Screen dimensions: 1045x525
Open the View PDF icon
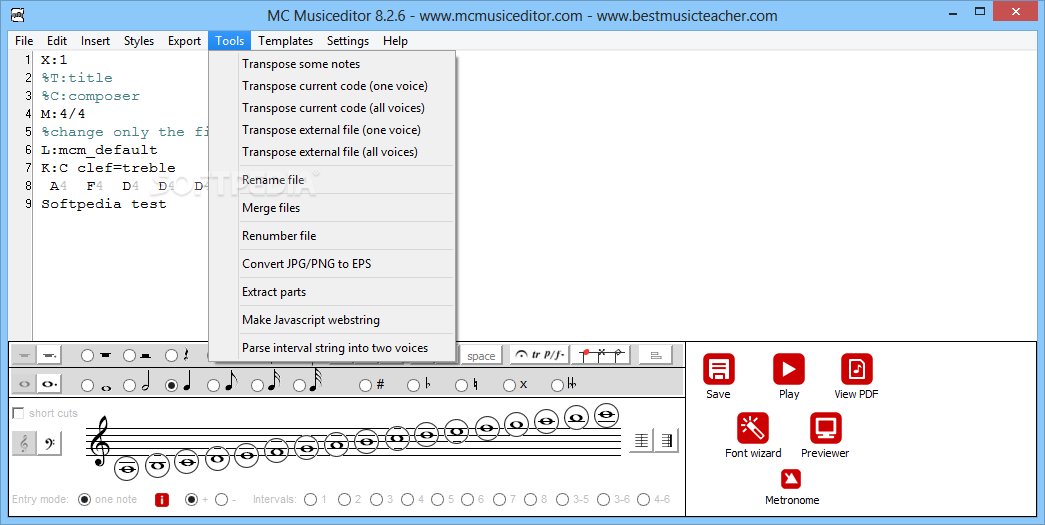pos(856,369)
